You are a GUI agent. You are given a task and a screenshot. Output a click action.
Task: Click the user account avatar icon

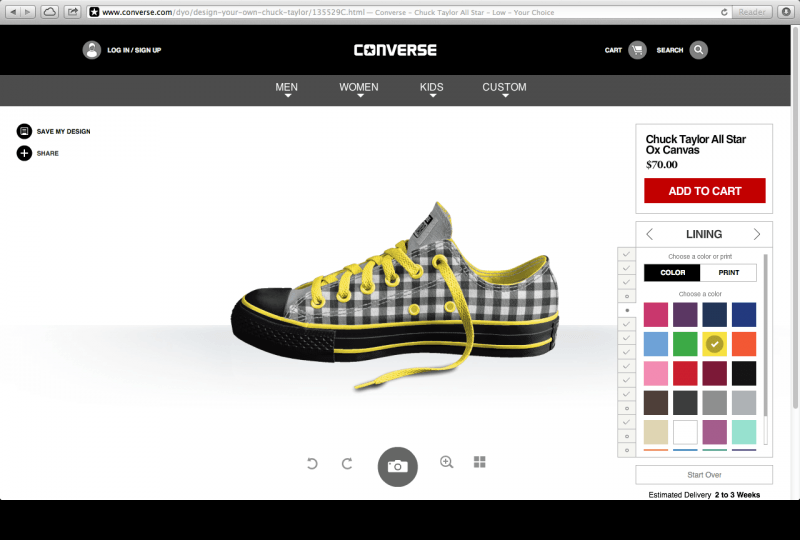(92, 50)
